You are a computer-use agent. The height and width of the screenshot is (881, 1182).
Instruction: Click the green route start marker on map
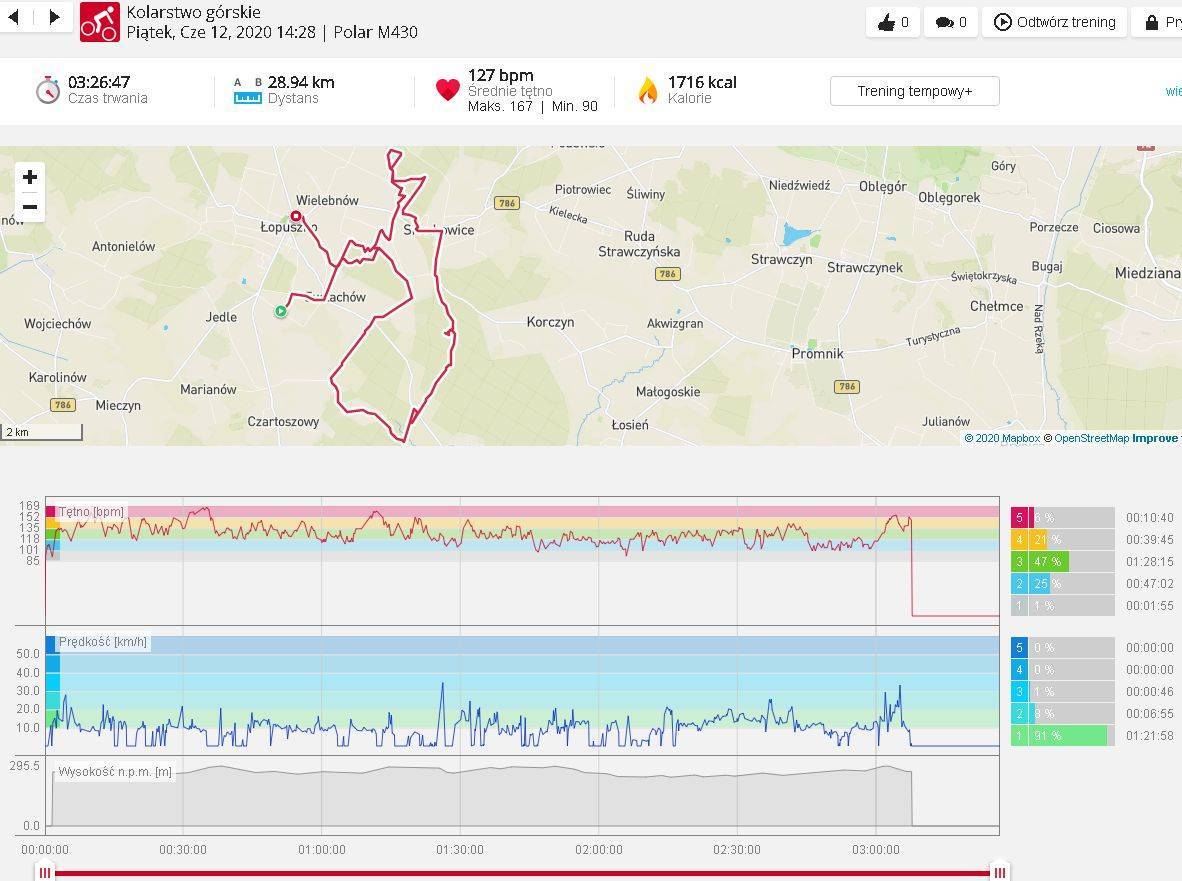coord(281,311)
